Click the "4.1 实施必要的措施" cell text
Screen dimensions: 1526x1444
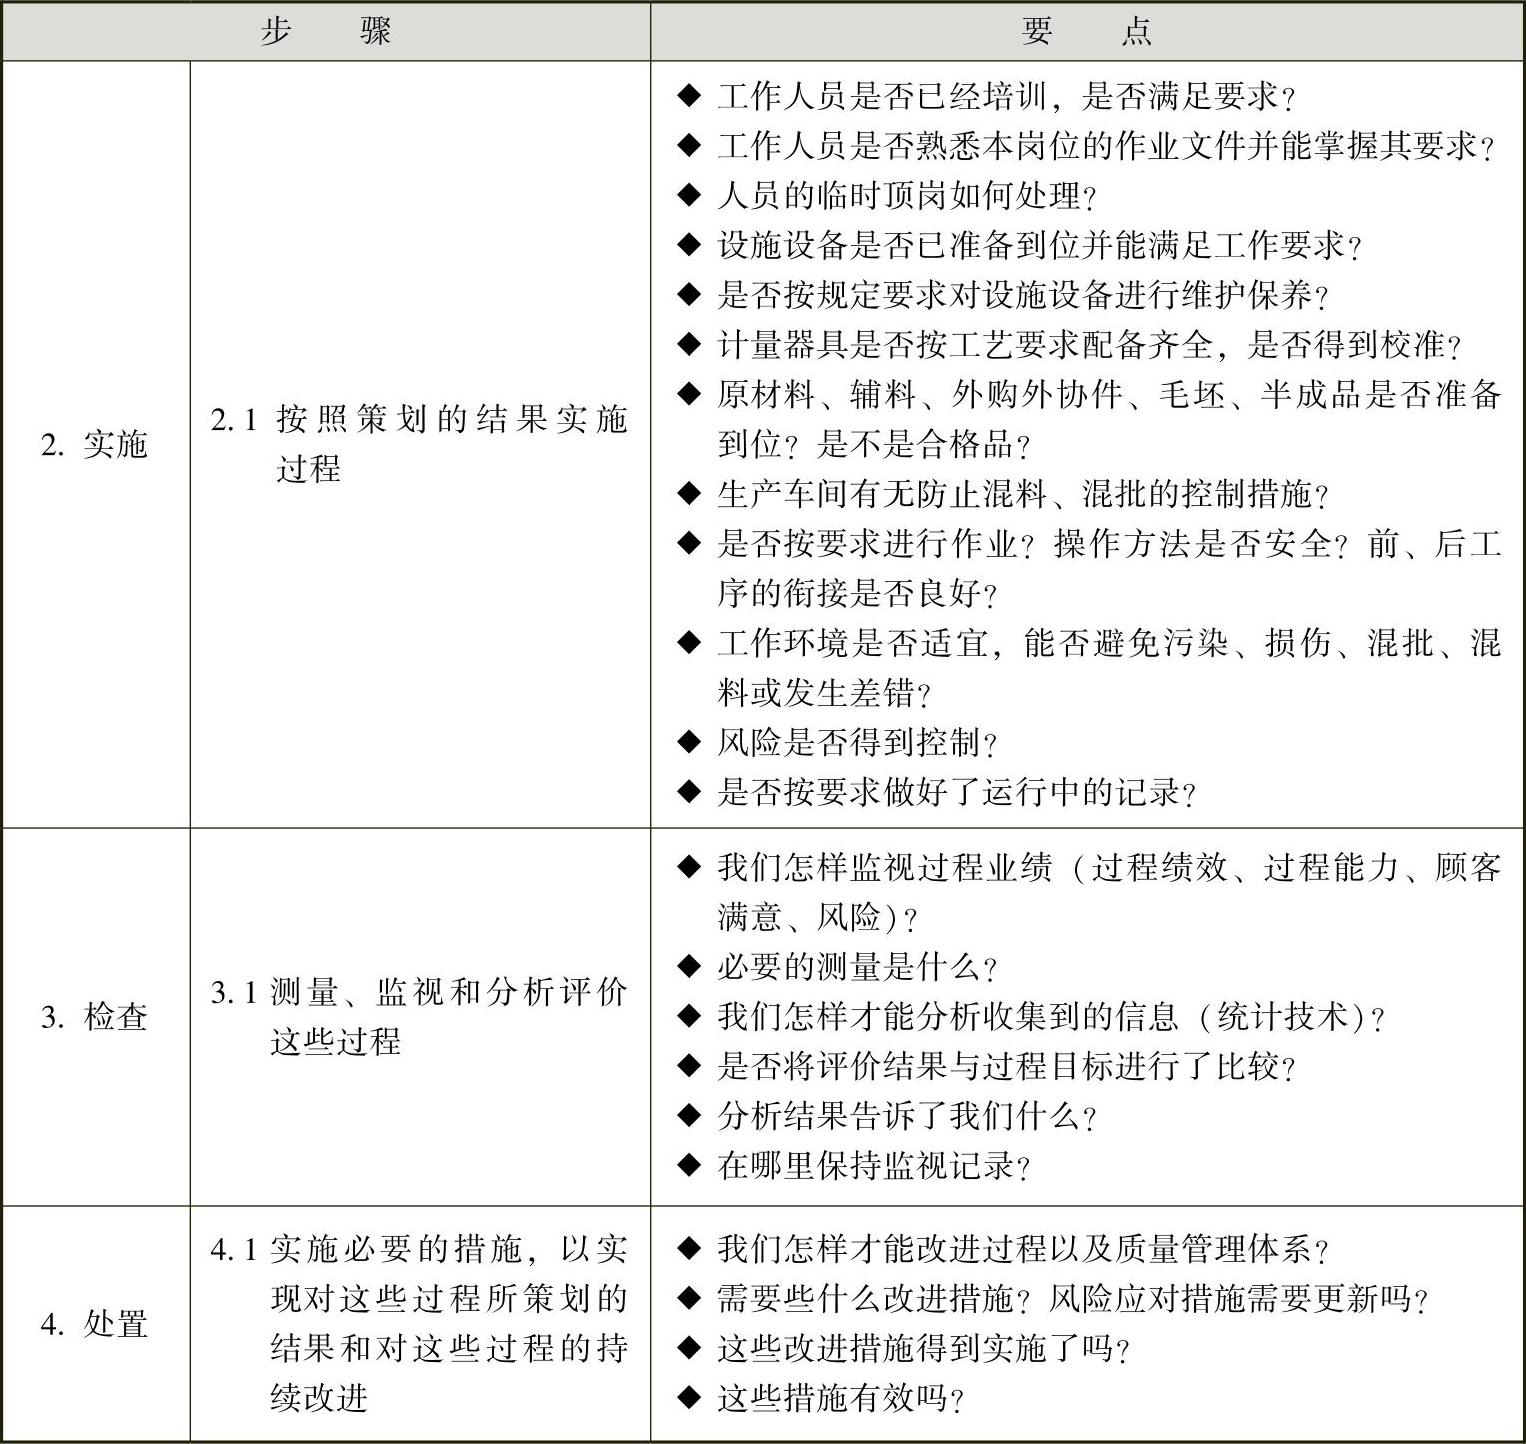[419, 1322]
